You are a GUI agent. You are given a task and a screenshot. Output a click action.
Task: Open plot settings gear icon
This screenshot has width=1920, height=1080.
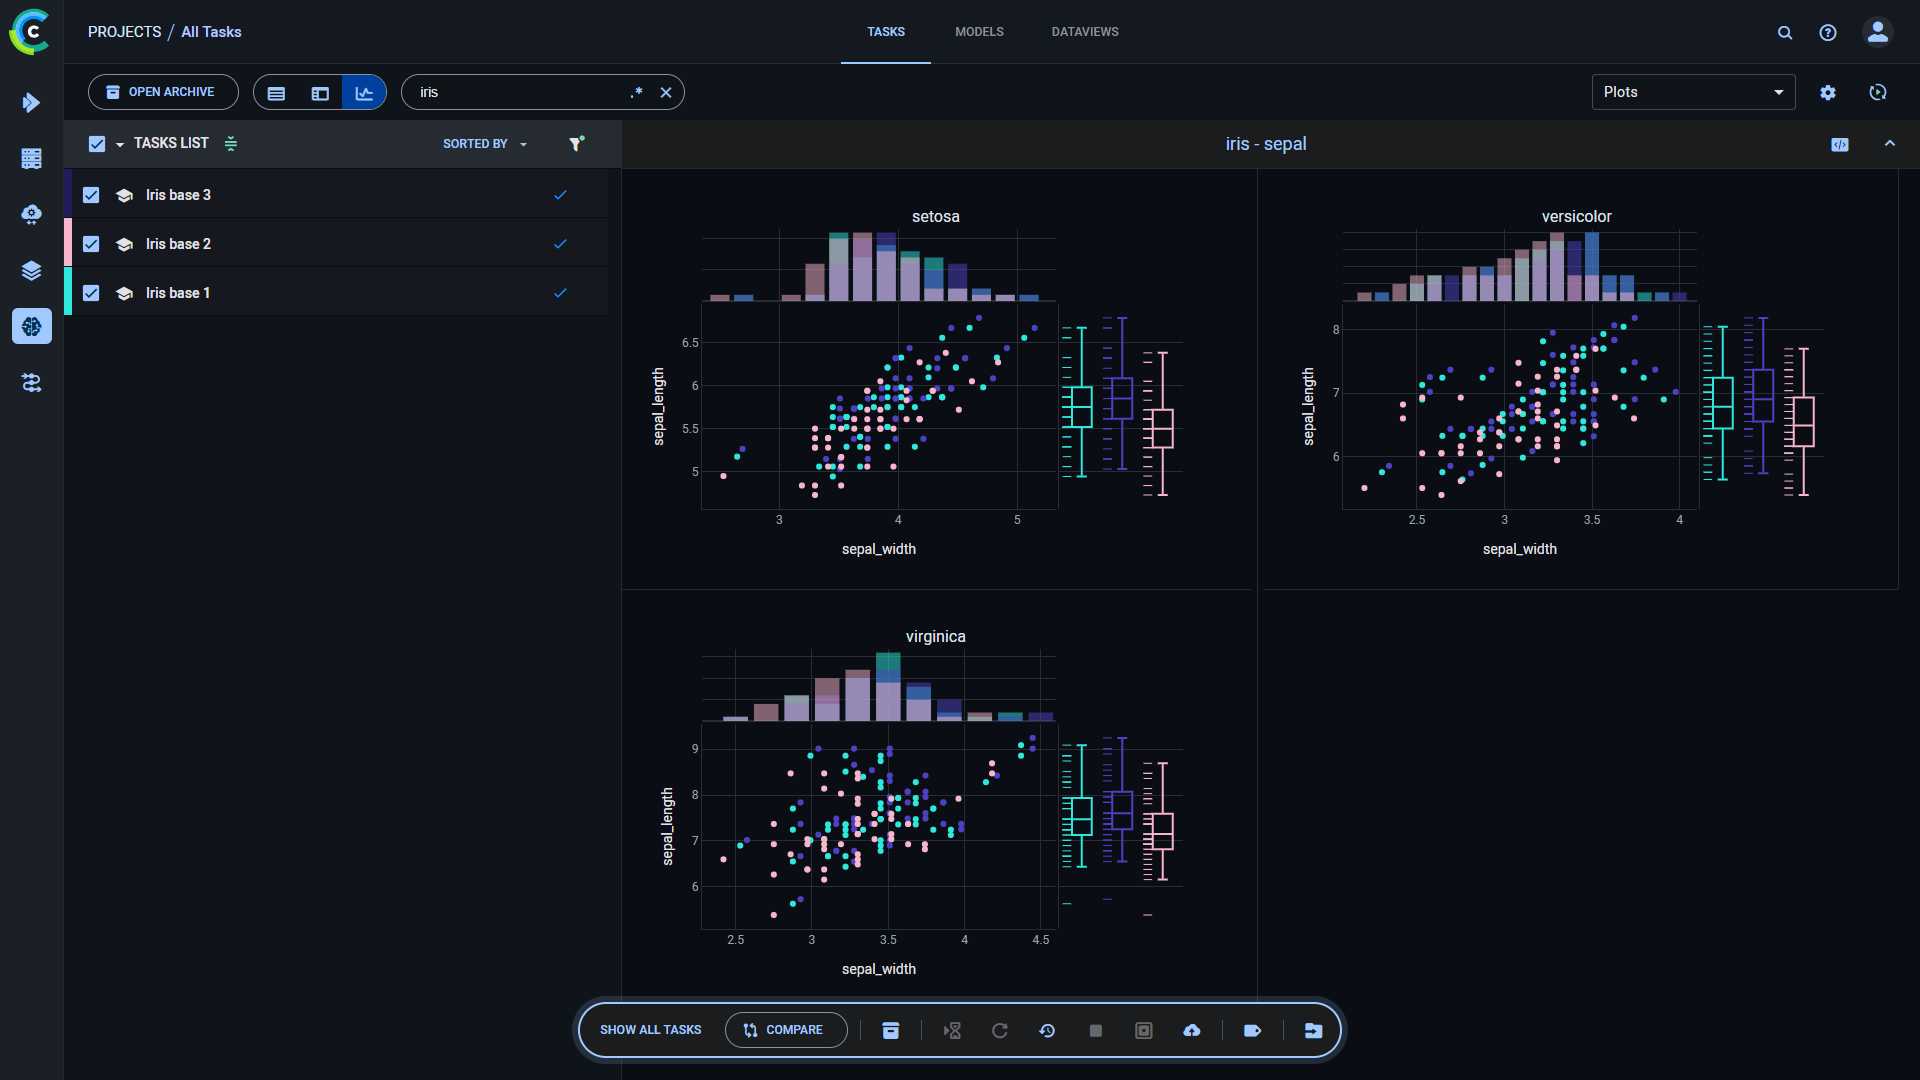(x=1828, y=92)
